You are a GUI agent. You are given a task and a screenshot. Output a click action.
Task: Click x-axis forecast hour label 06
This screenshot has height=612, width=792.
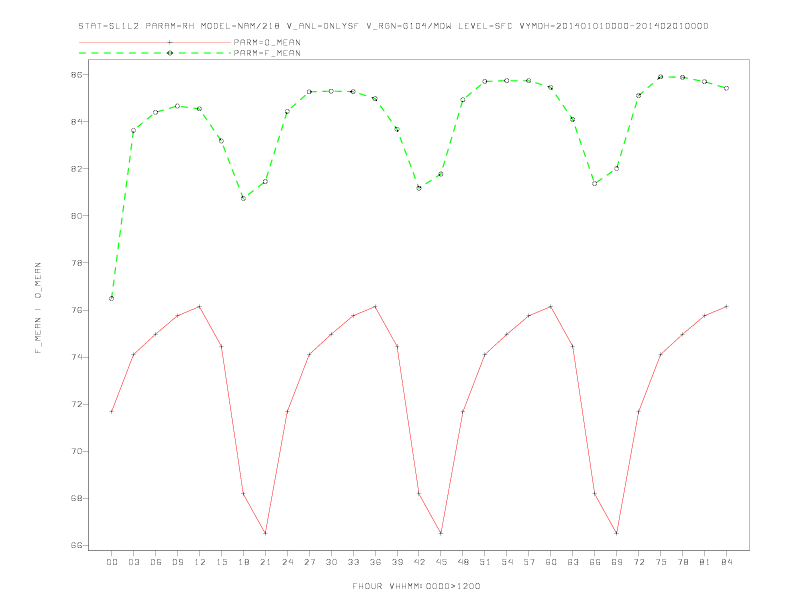(x=156, y=562)
